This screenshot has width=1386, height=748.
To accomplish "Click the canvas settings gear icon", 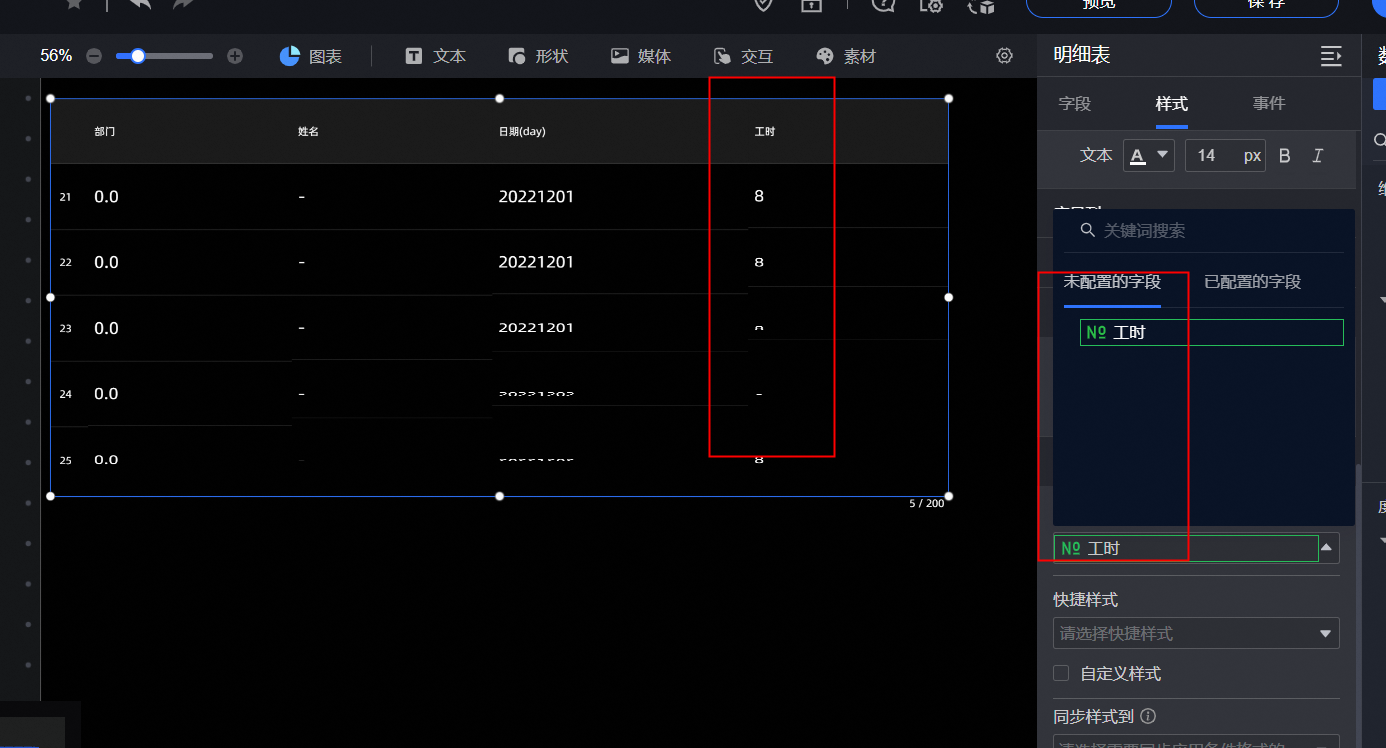I will pyautogui.click(x=1005, y=56).
